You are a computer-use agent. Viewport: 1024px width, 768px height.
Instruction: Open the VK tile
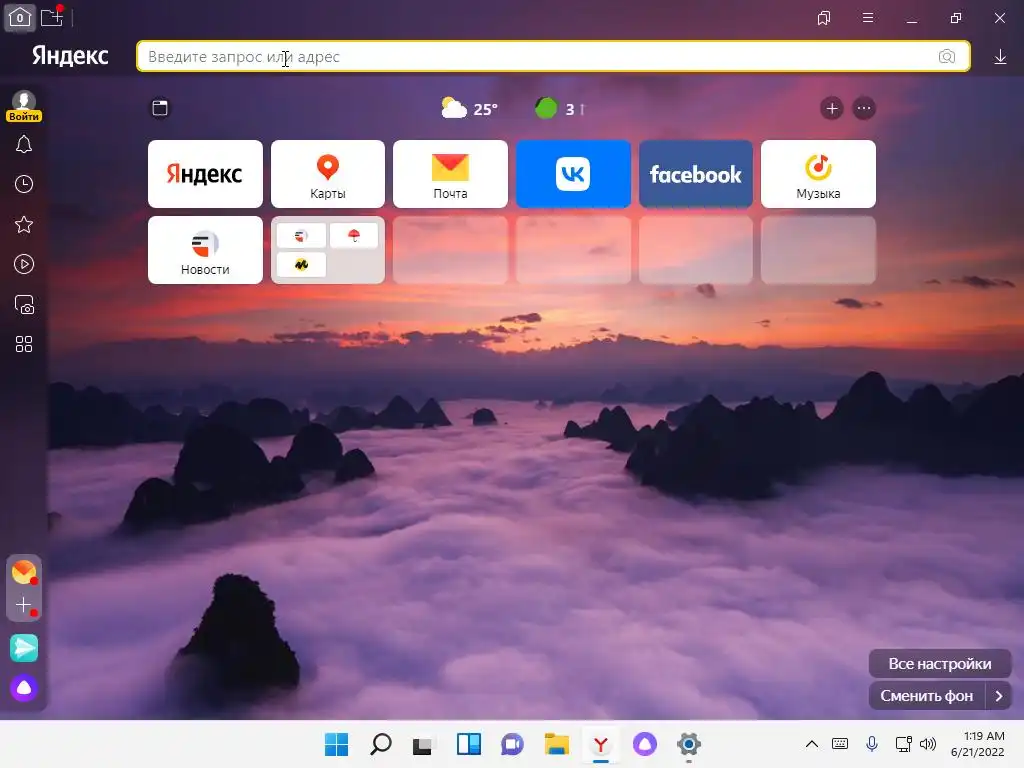coord(573,174)
